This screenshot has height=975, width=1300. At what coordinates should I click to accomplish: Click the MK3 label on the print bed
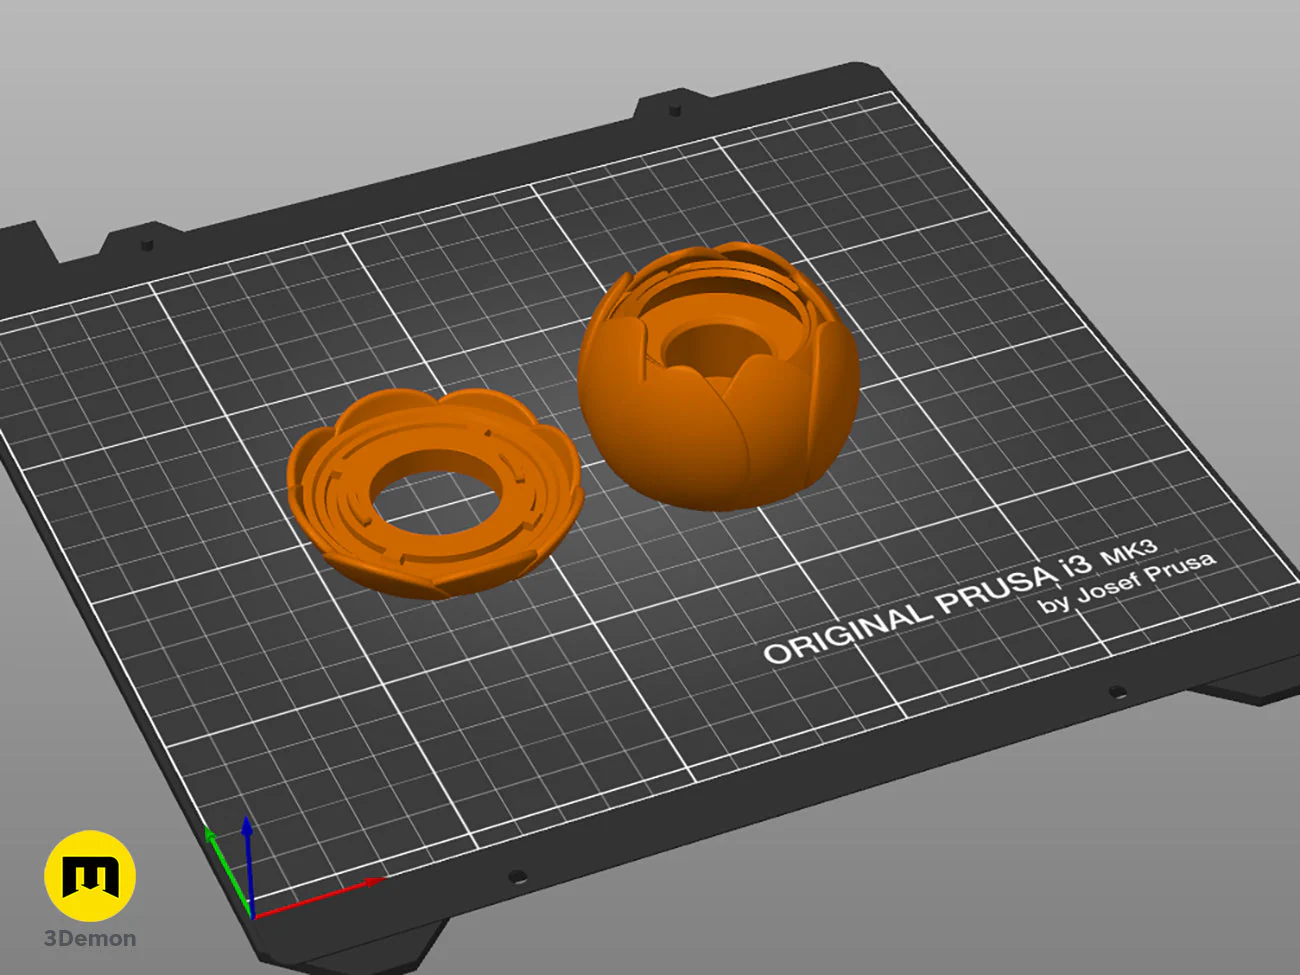1129,551
